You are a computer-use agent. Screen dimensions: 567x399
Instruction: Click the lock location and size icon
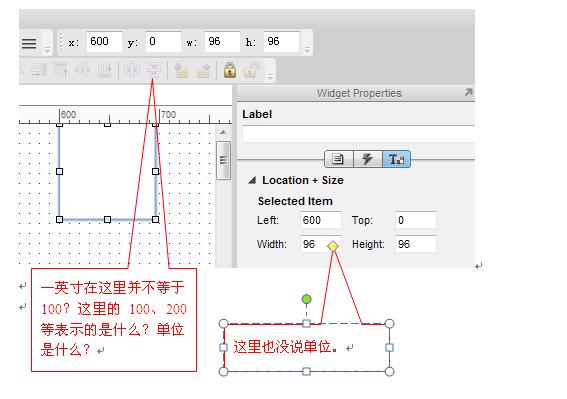pos(230,70)
